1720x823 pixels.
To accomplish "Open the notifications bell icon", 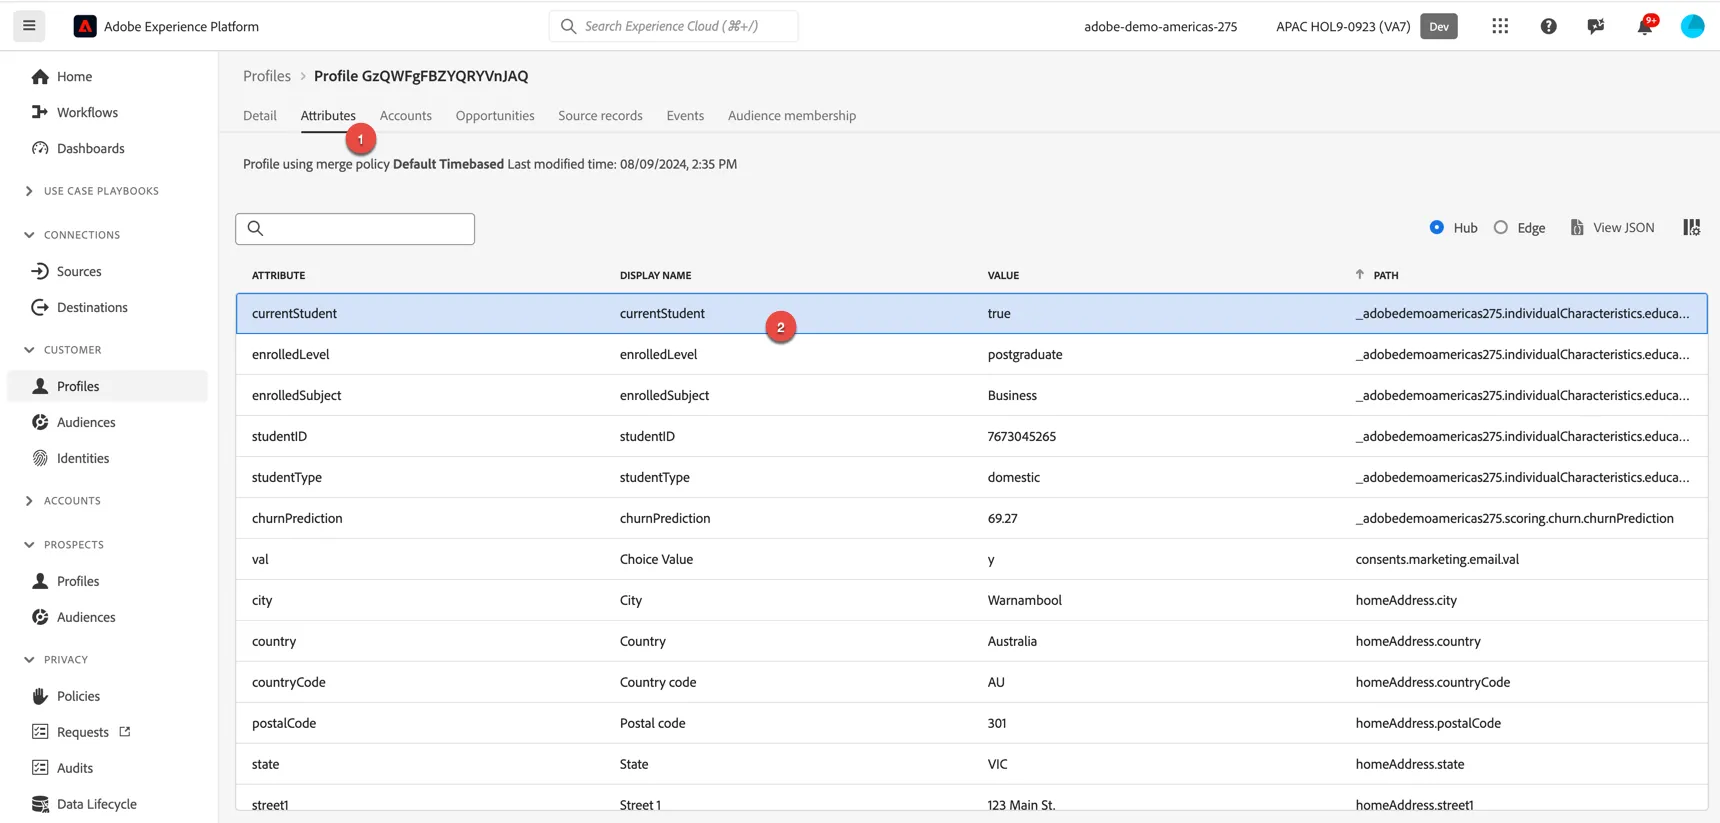I will (x=1645, y=26).
